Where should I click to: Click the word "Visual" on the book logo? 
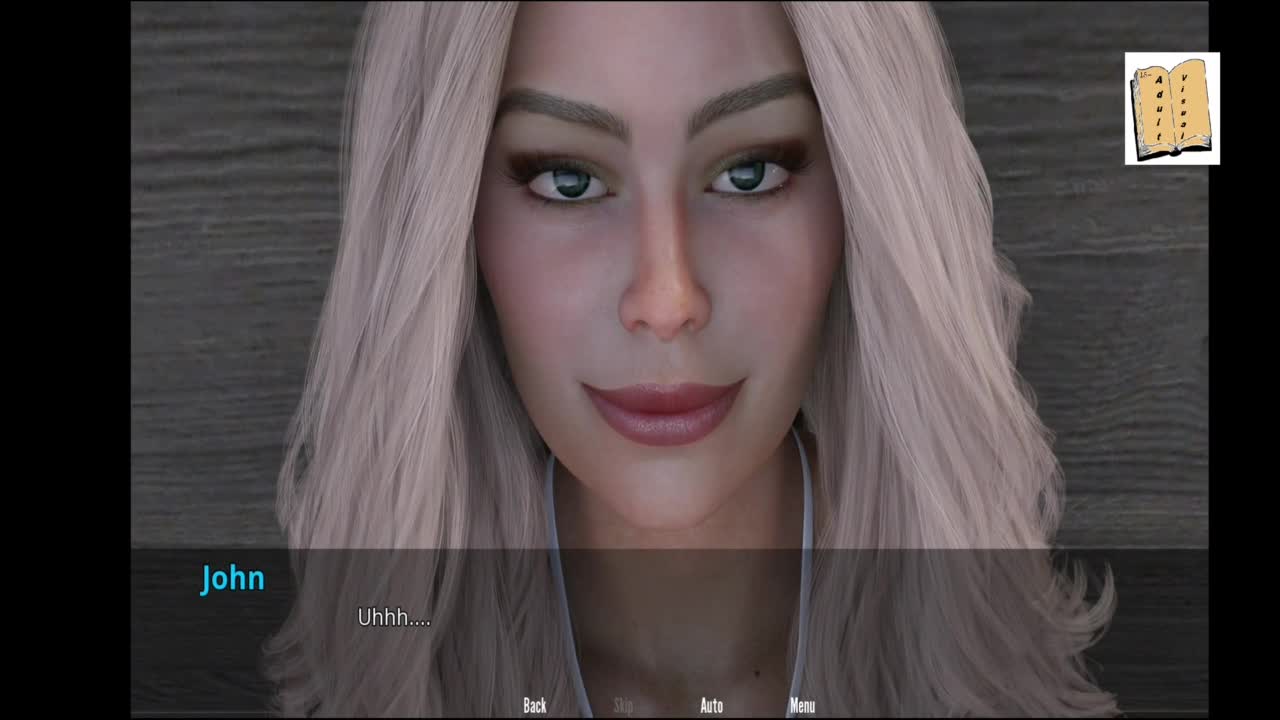tap(1186, 106)
